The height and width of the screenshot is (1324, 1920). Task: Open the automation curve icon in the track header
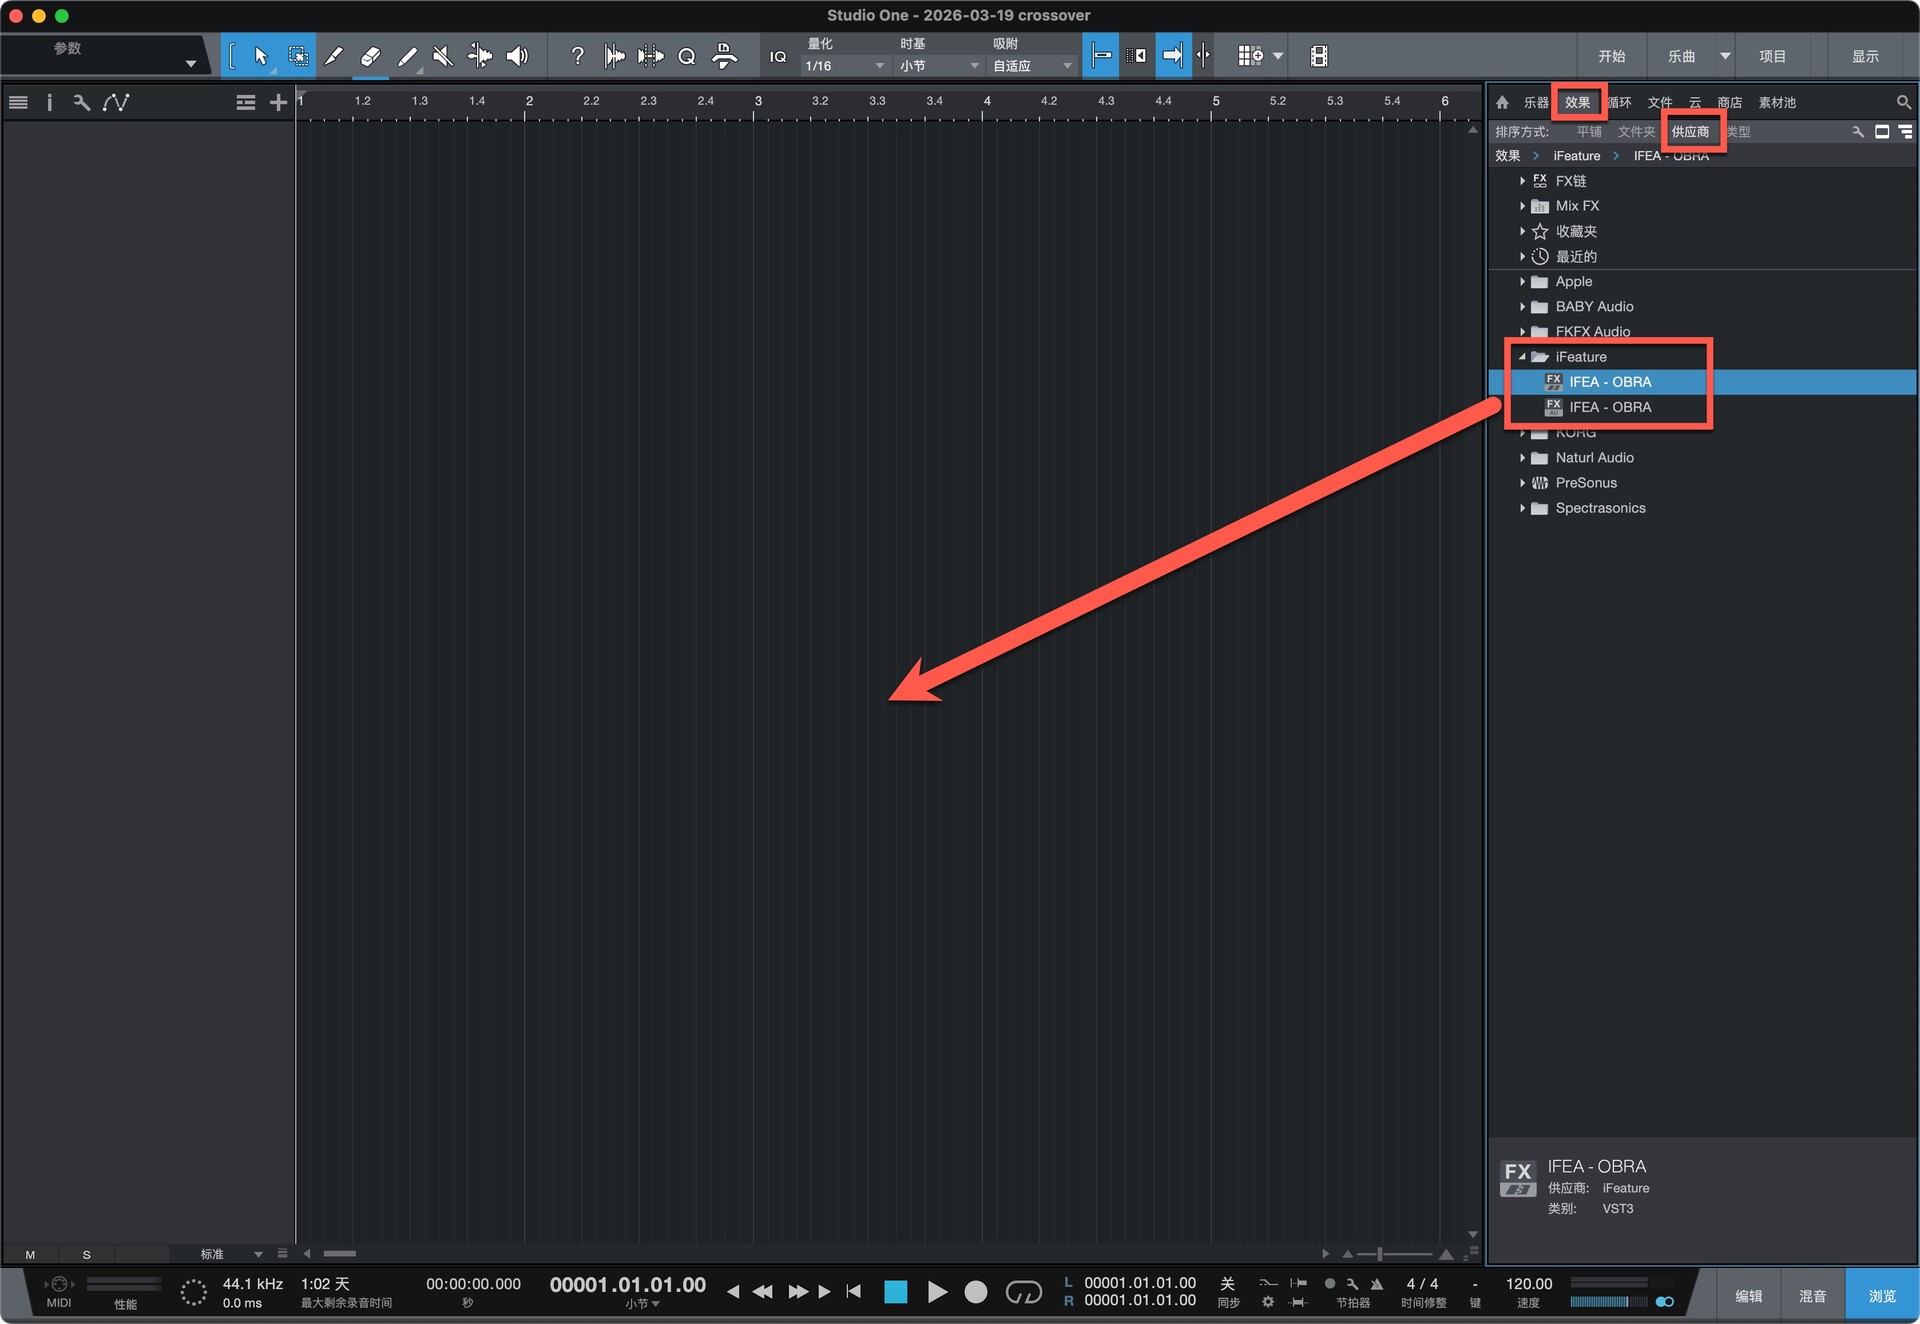116,102
